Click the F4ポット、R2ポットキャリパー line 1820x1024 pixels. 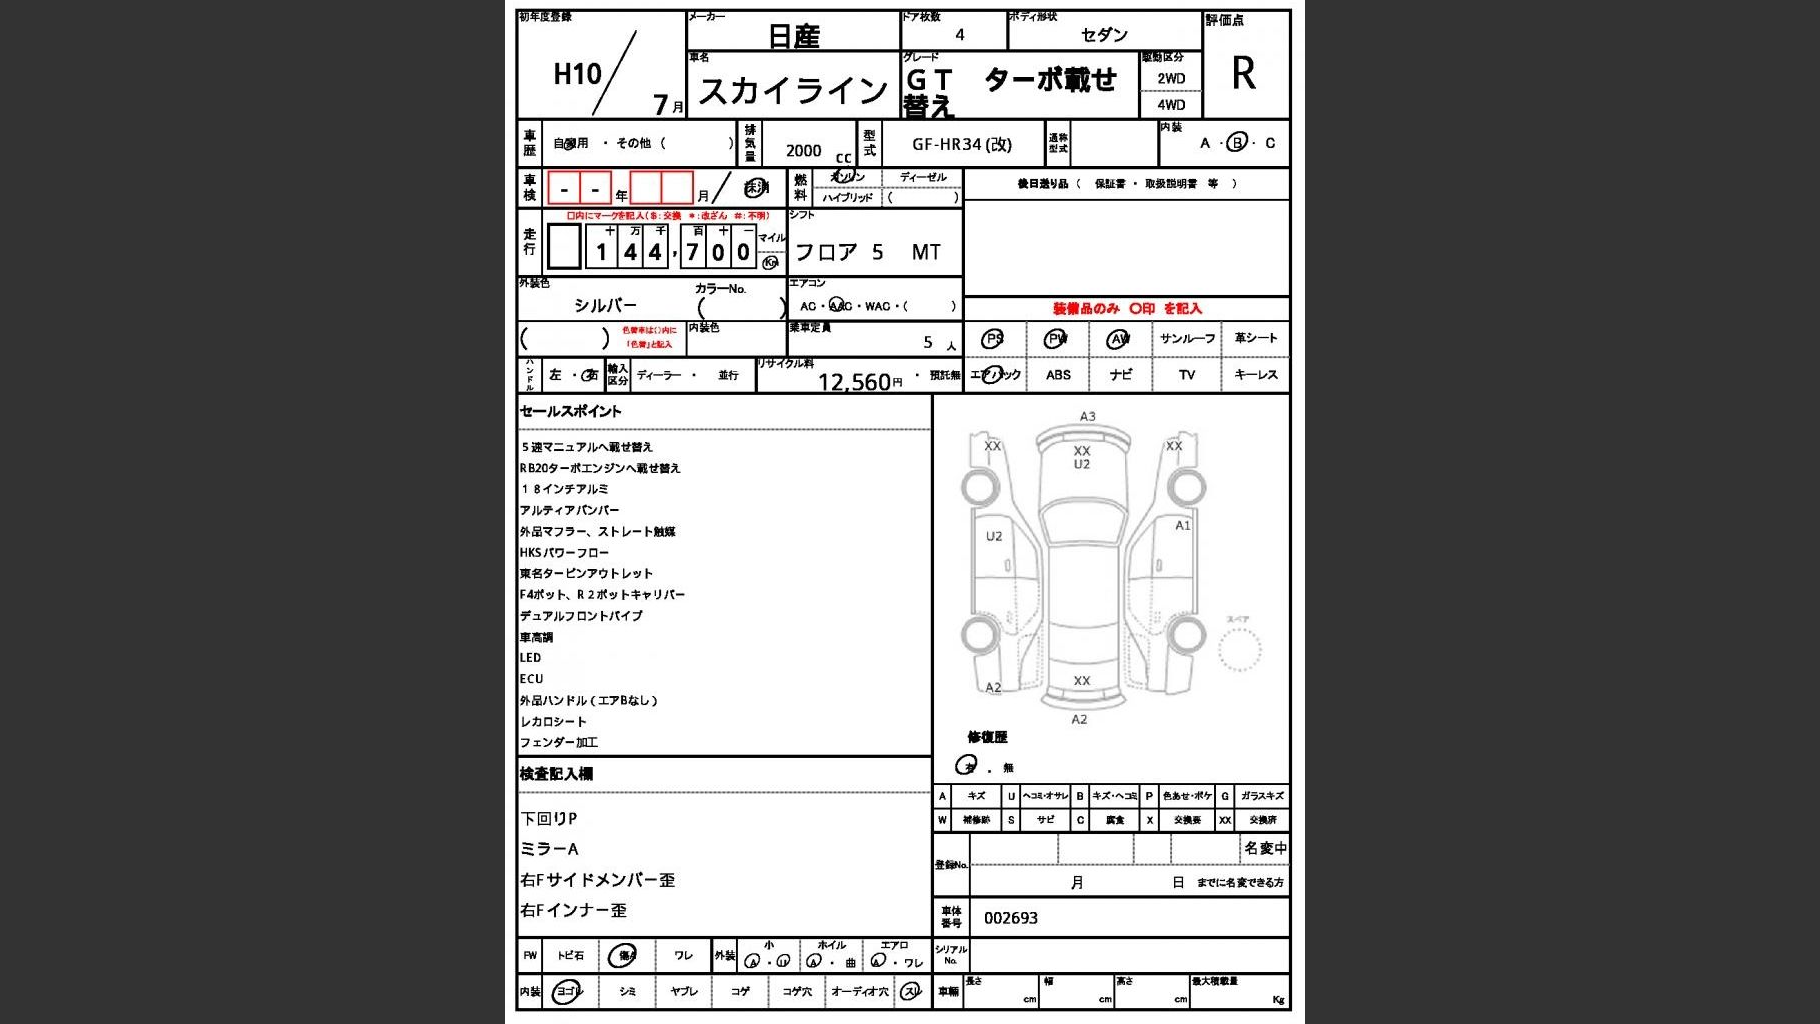click(602, 595)
